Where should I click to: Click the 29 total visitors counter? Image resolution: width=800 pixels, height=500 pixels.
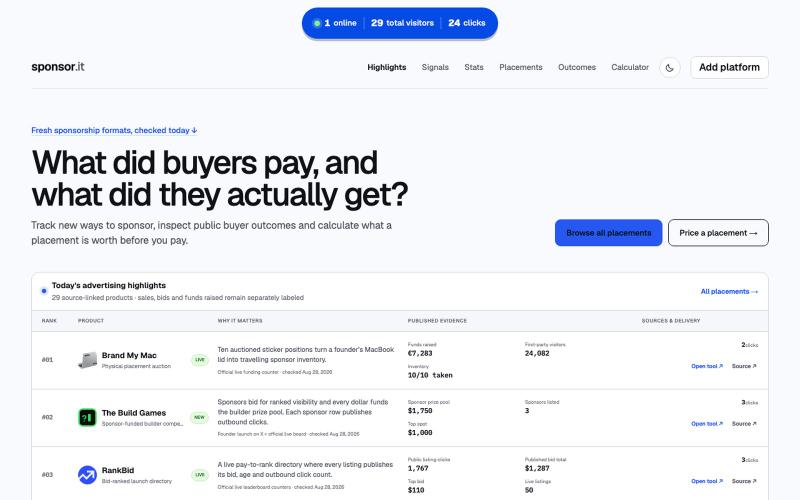pos(402,23)
